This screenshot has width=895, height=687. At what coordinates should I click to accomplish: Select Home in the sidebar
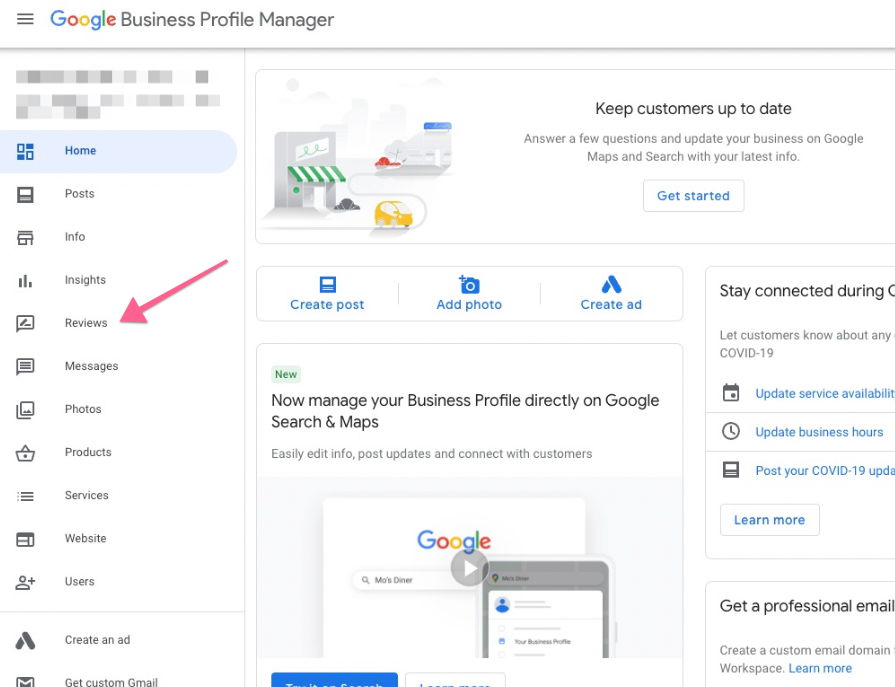point(80,151)
